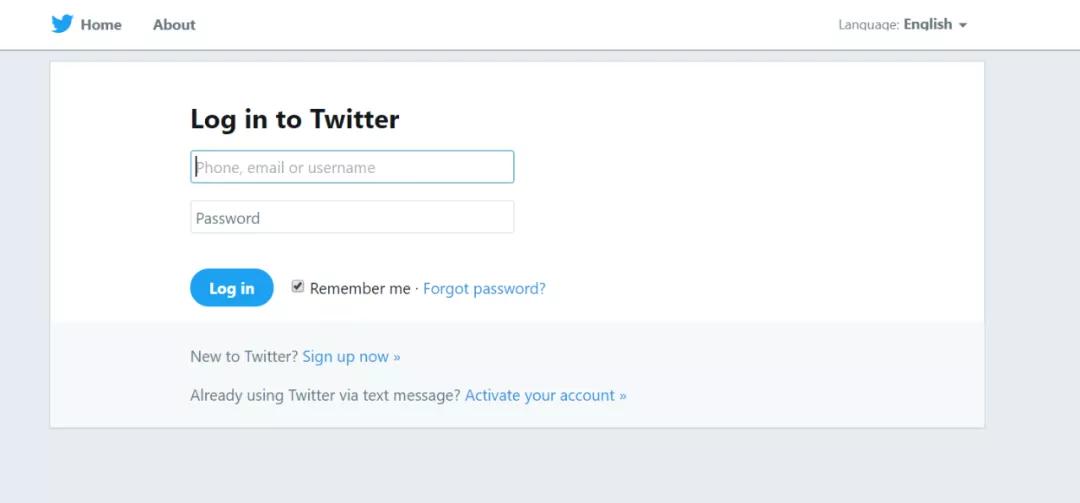Click the double arrow after Activate your account
The height and width of the screenshot is (503, 1080).
coord(623,396)
